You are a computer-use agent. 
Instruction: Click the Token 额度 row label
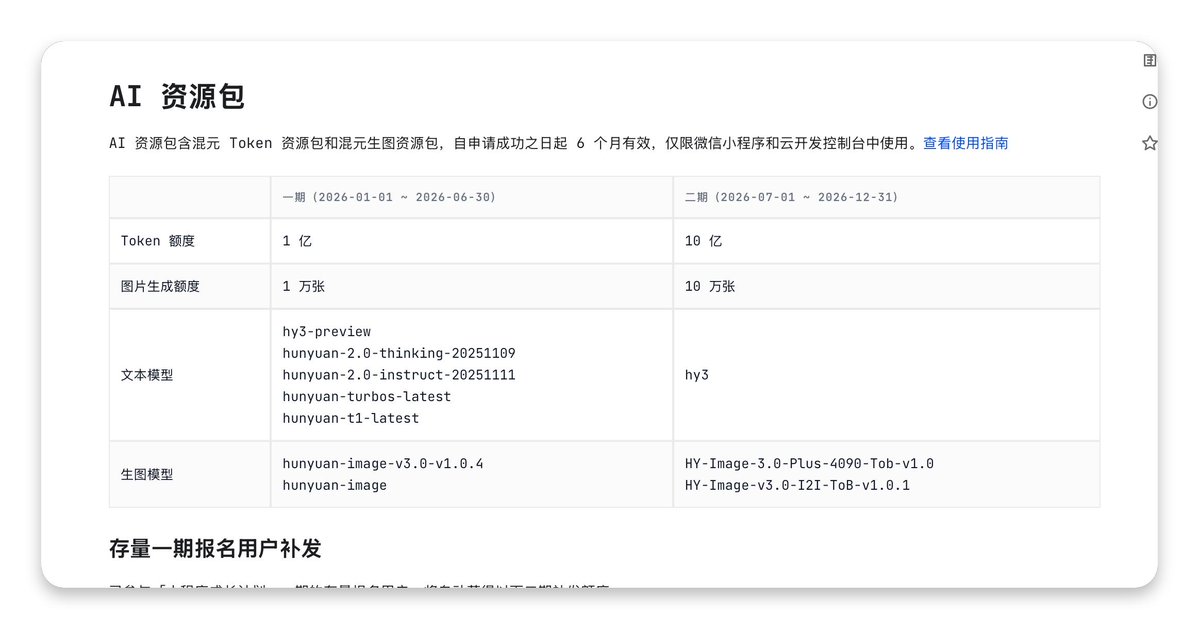tap(158, 241)
